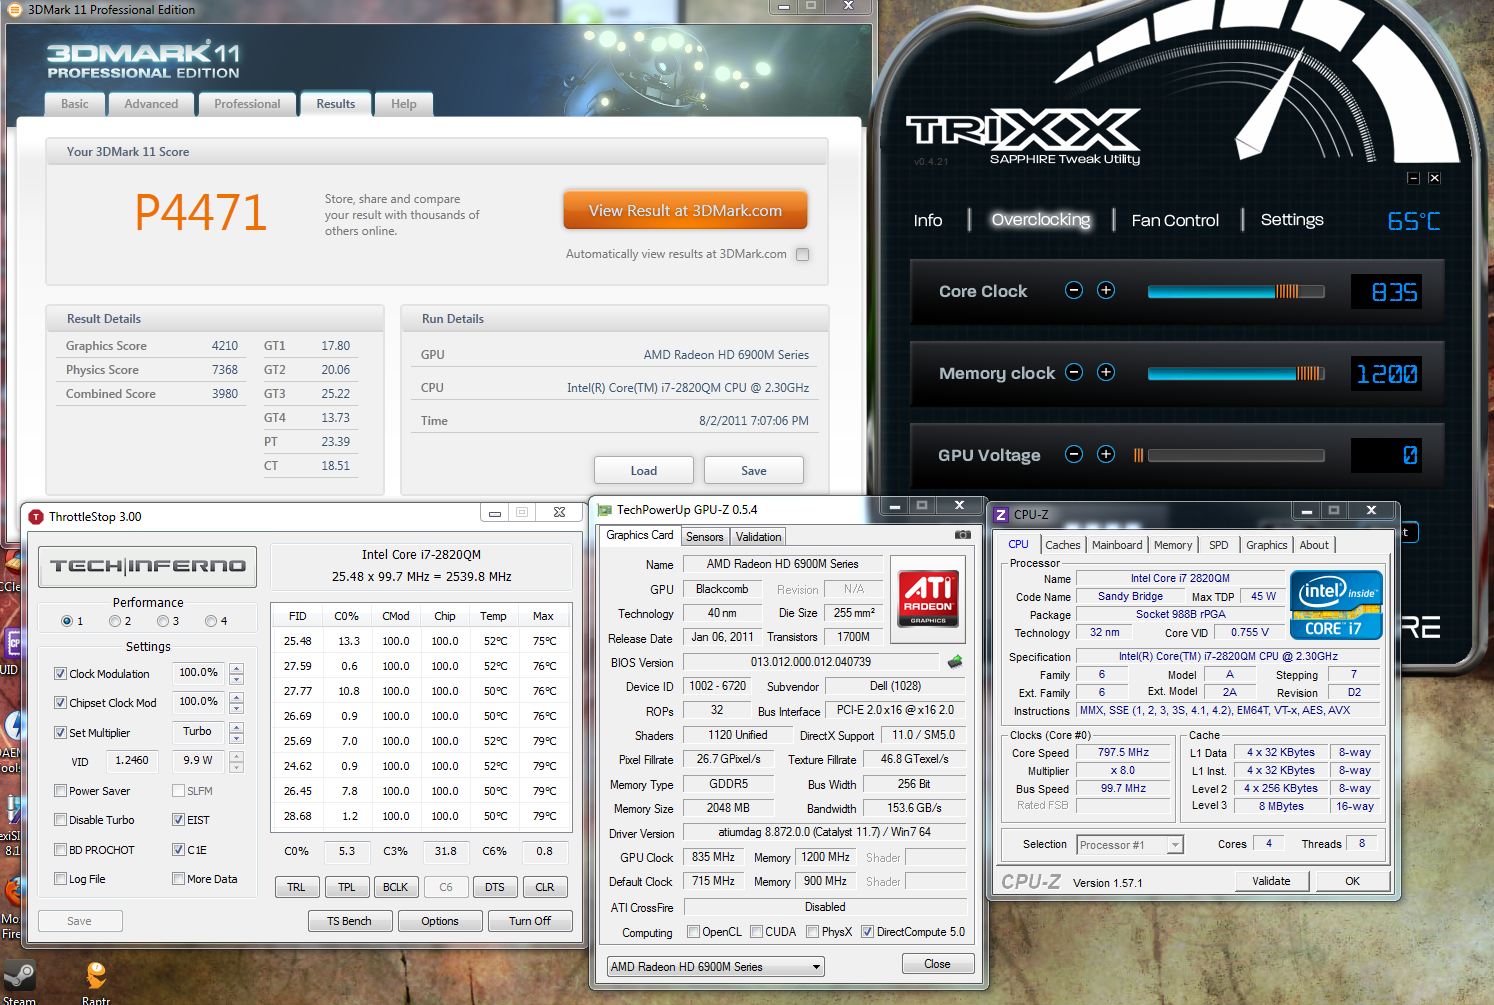This screenshot has height=1005, width=1494.
Task: Switch to Mainboard tab in CPU-Z
Action: (1117, 545)
